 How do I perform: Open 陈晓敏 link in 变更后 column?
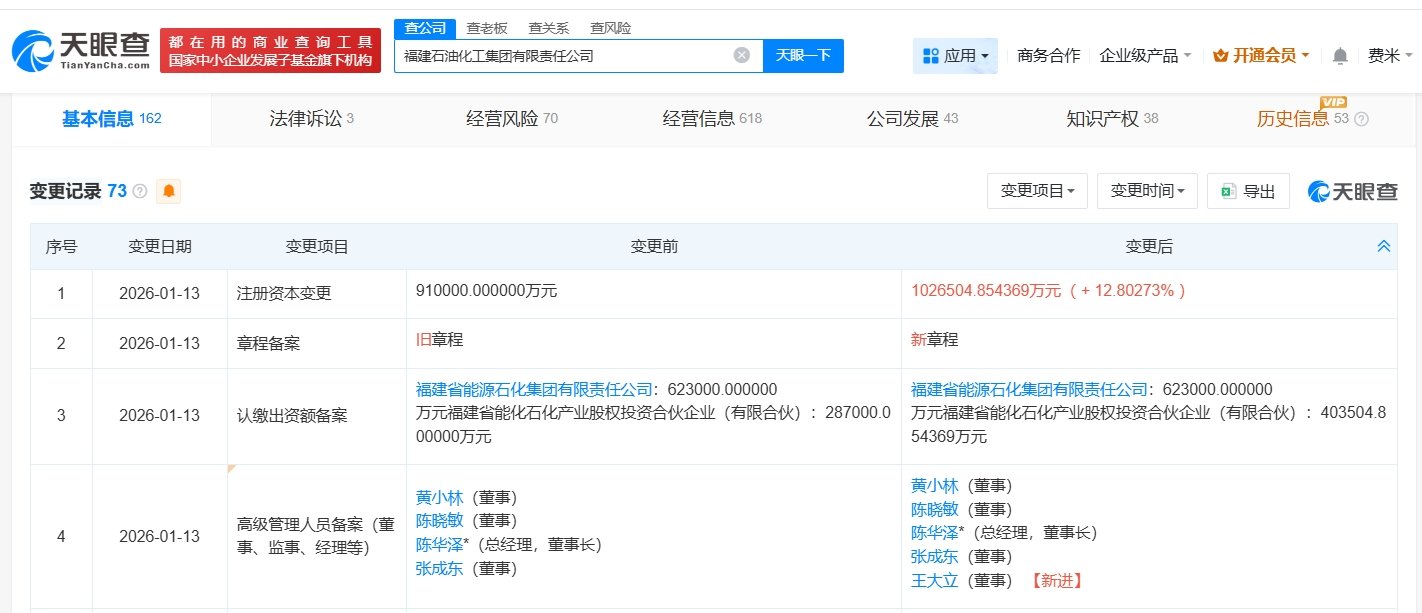pyautogui.click(x=934, y=509)
